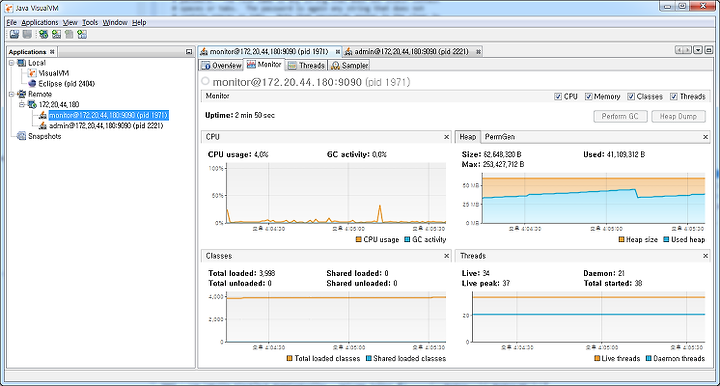Click the GC activity blue legend swatch
The image size is (720, 386).
pyautogui.click(x=407, y=239)
